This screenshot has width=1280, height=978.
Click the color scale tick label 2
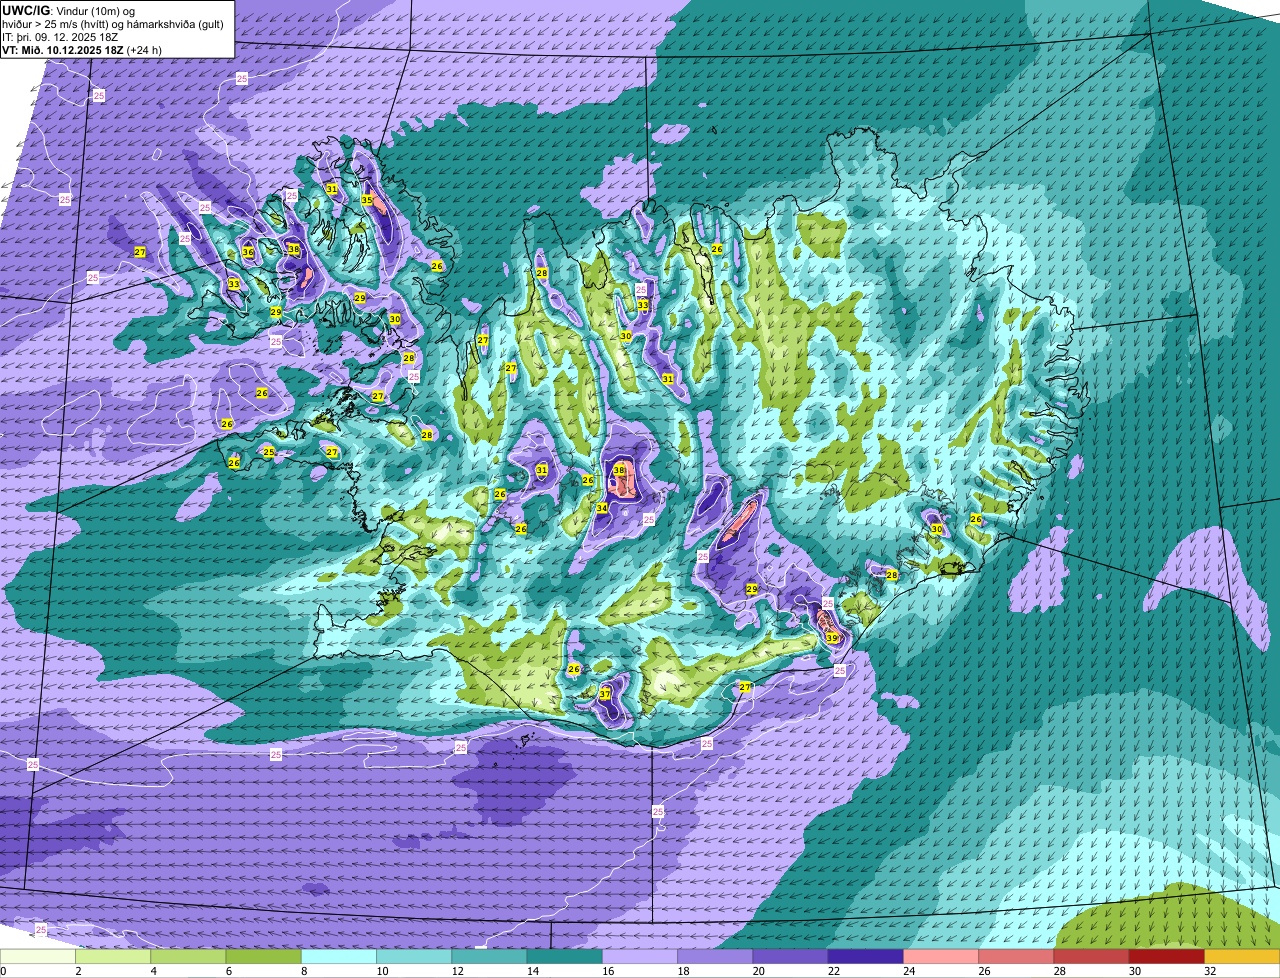pyautogui.click(x=77, y=971)
